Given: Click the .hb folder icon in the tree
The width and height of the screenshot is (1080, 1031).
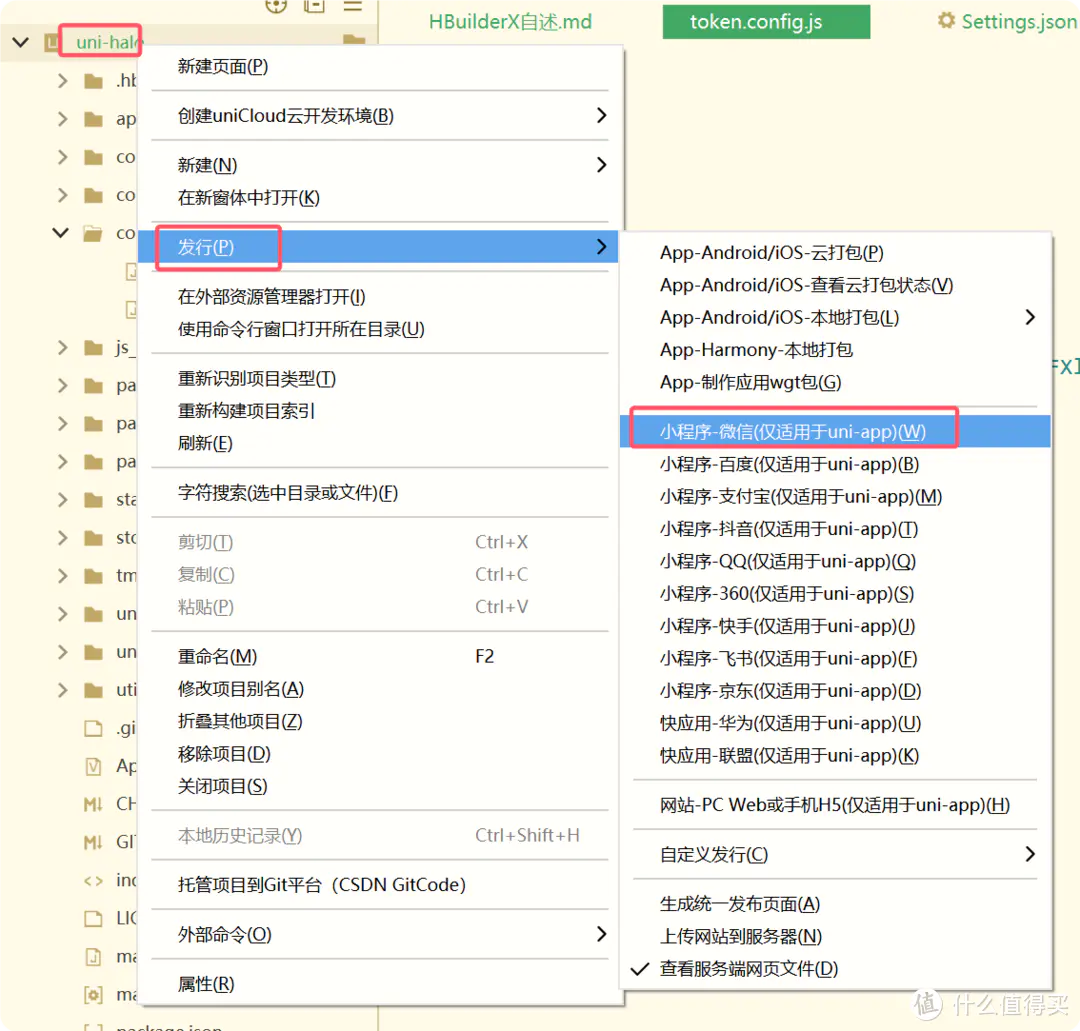Looking at the screenshot, I should click(x=94, y=81).
